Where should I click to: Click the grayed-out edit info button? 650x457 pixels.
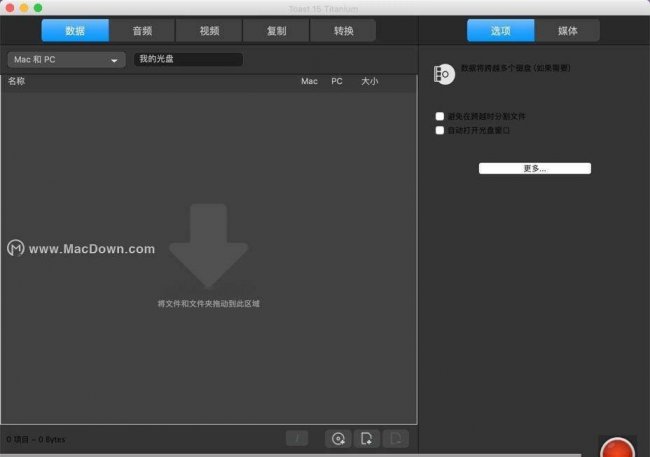coord(297,438)
